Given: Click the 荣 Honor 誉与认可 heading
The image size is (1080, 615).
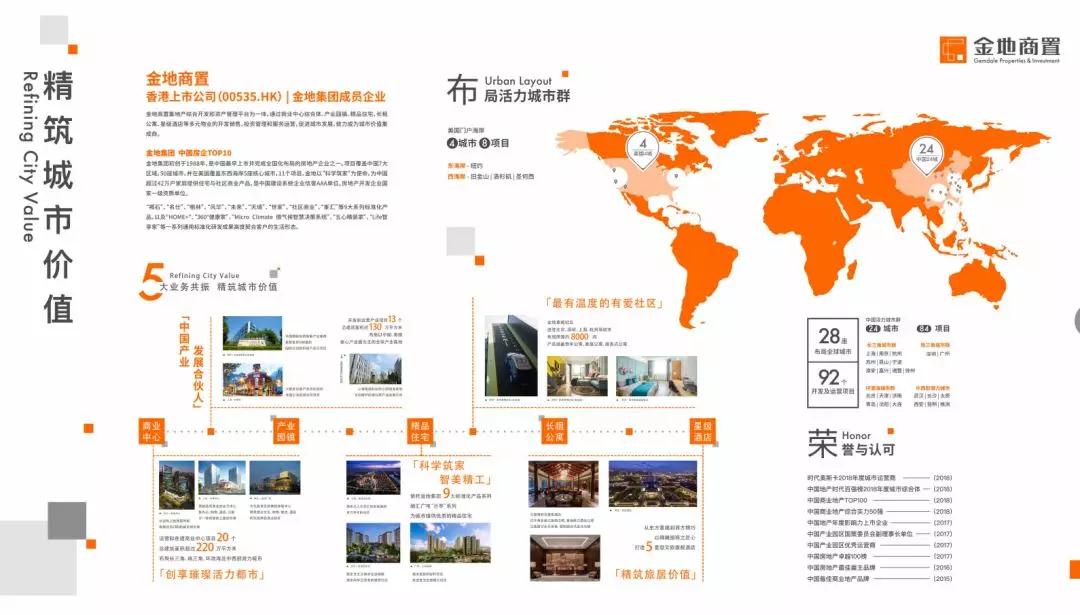Looking at the screenshot, I should 851,444.
